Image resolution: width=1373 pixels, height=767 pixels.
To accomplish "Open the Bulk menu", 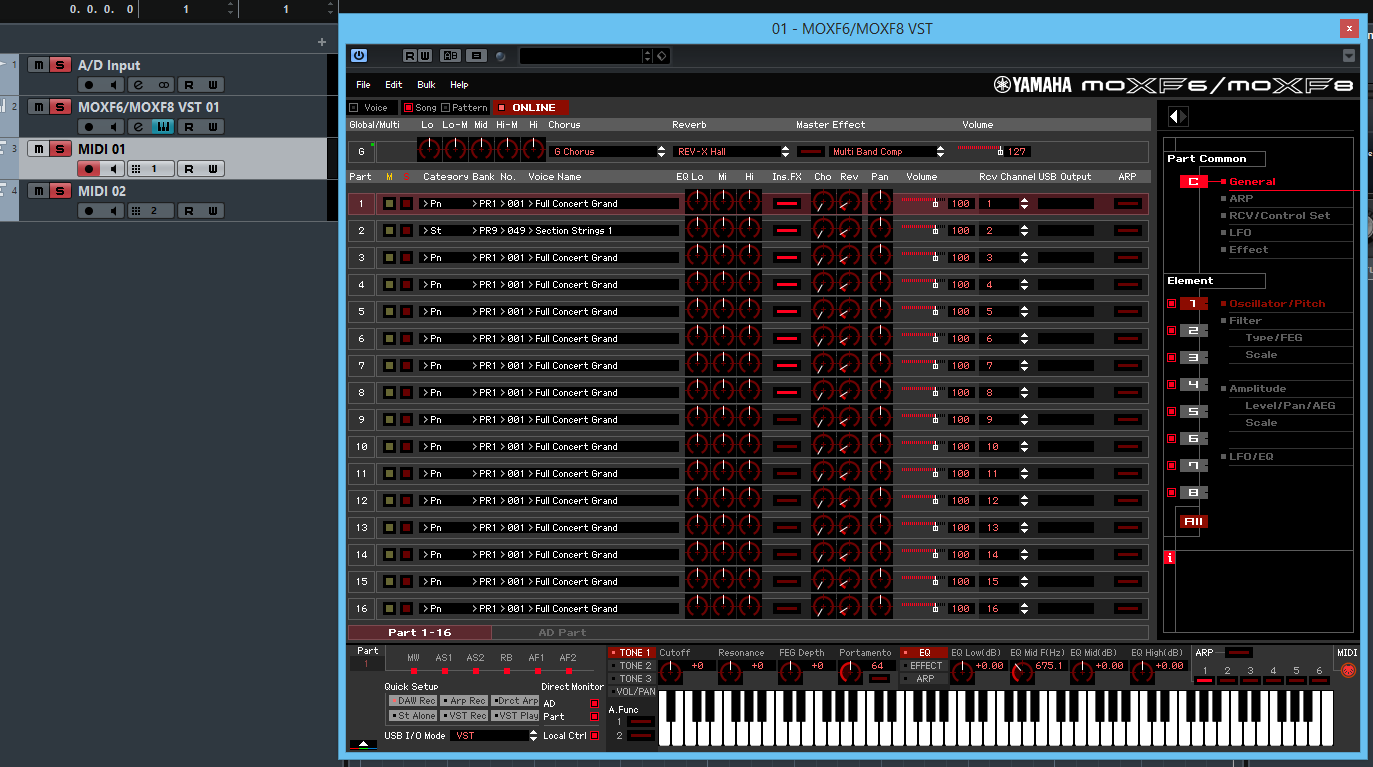I will coord(427,85).
